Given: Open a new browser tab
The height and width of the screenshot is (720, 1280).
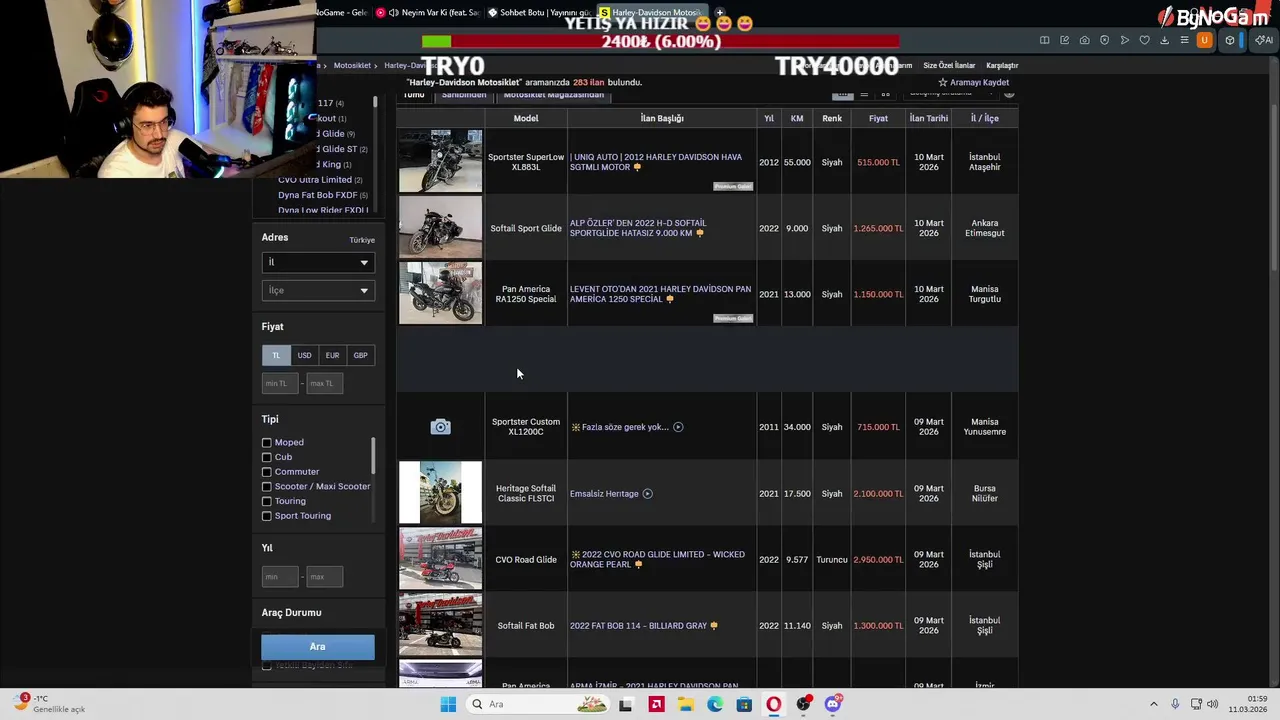Looking at the screenshot, I should 719,13.
